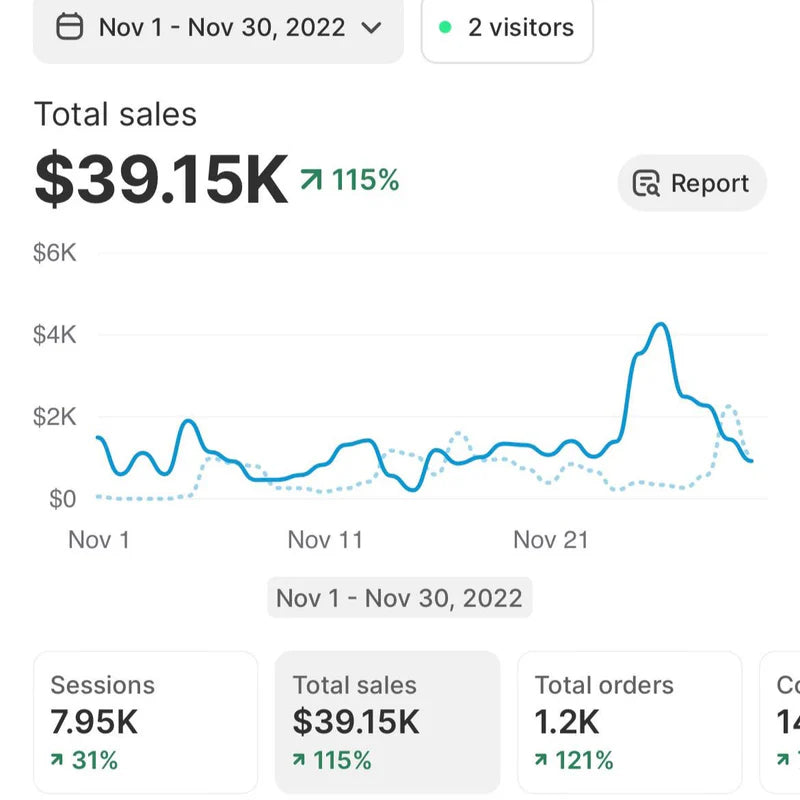The height and width of the screenshot is (800, 800).
Task: Click the highest peak of the solid sales line
Action: coord(660,325)
